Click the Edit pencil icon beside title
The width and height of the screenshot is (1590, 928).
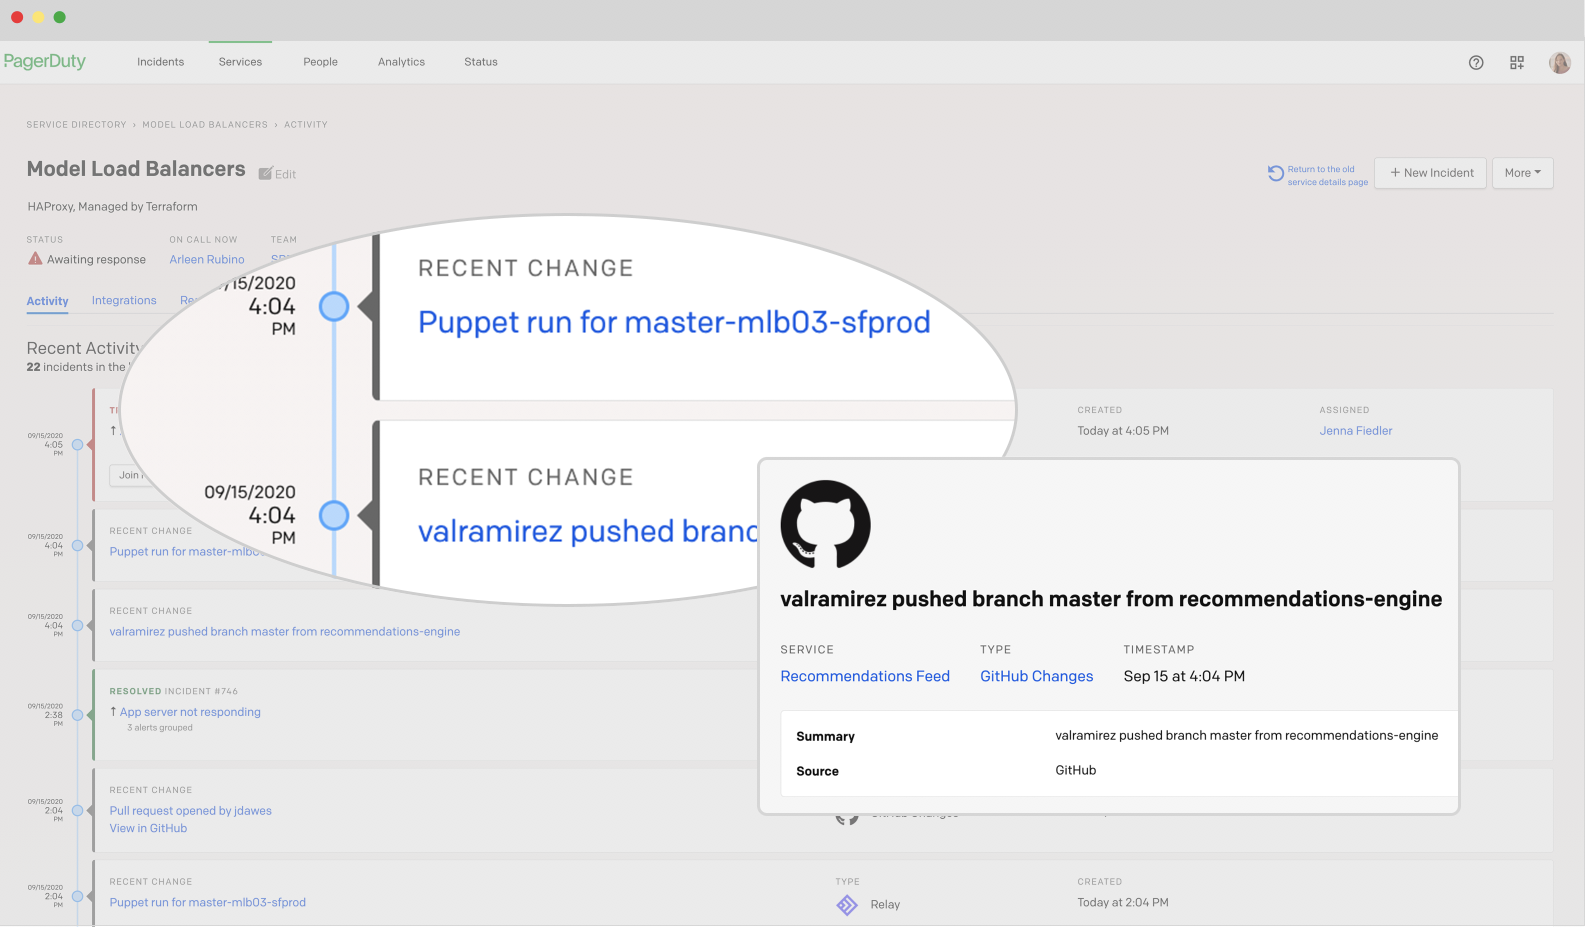[x=266, y=174]
